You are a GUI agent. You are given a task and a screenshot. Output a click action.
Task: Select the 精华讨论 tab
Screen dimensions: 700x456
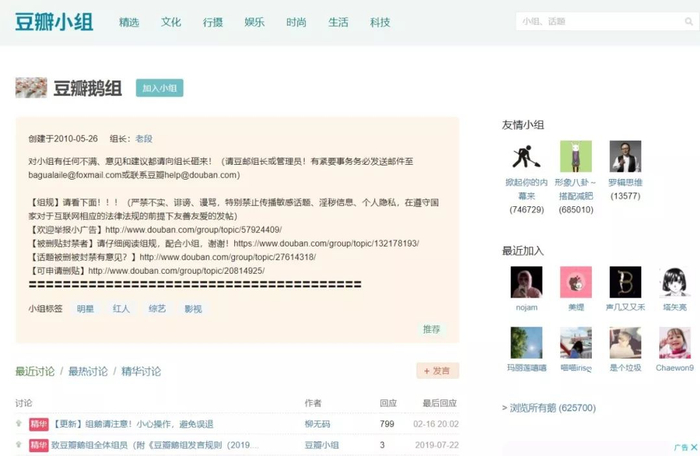[x=141, y=371]
